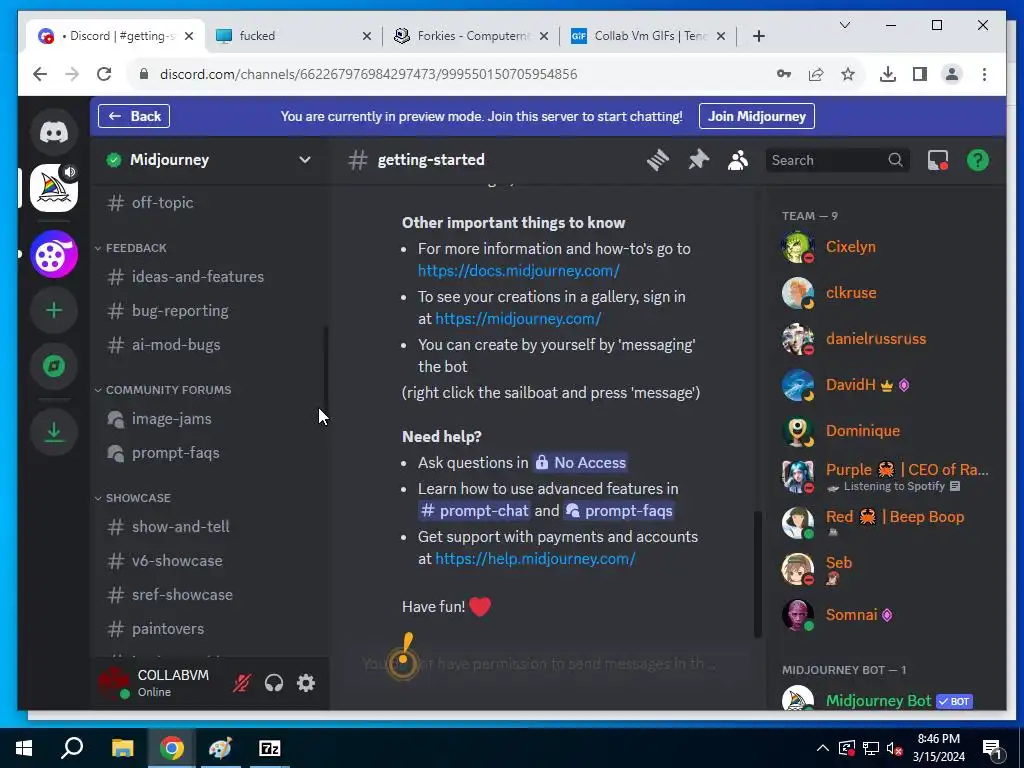Click the prompt-faqs mention in message

coord(618,511)
